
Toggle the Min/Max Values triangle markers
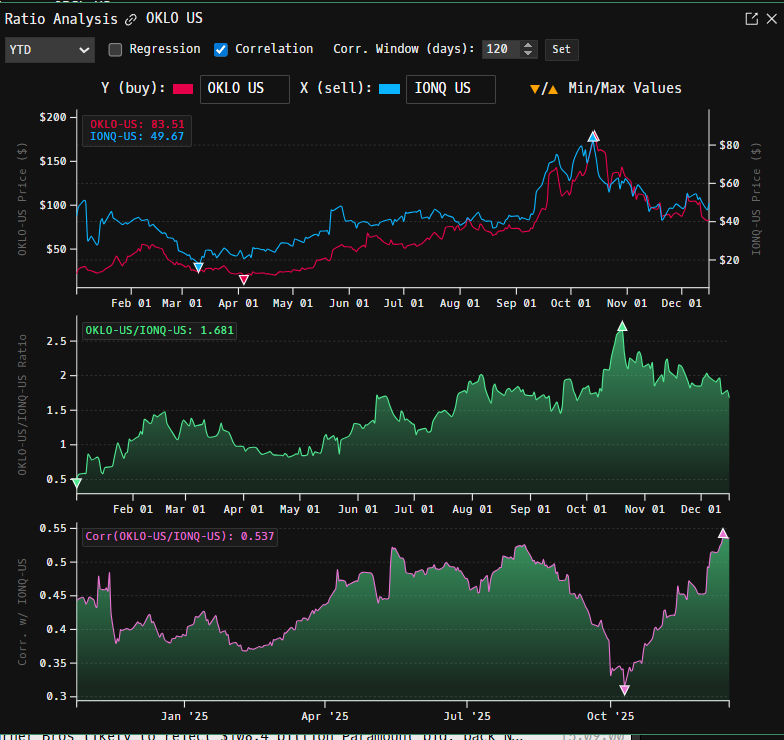coord(544,90)
